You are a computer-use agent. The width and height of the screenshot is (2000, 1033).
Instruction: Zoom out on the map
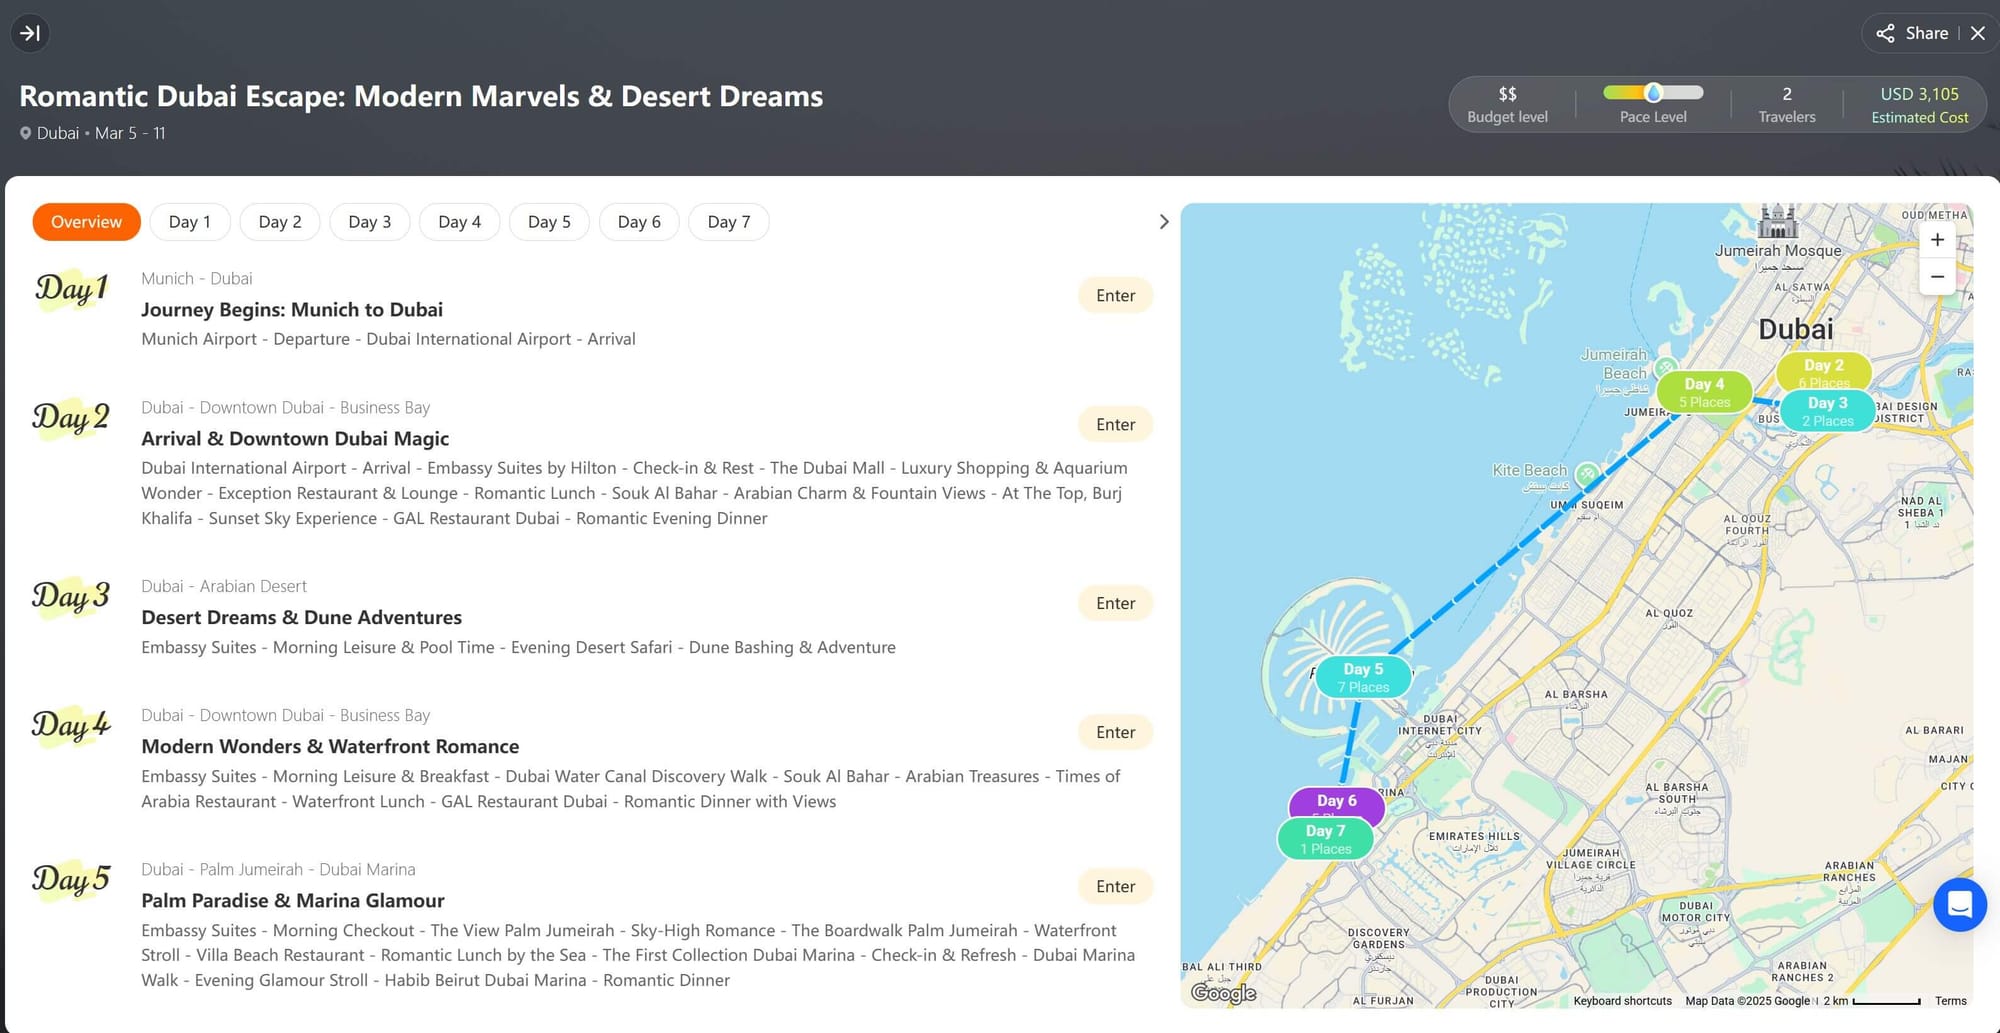click(x=1937, y=277)
